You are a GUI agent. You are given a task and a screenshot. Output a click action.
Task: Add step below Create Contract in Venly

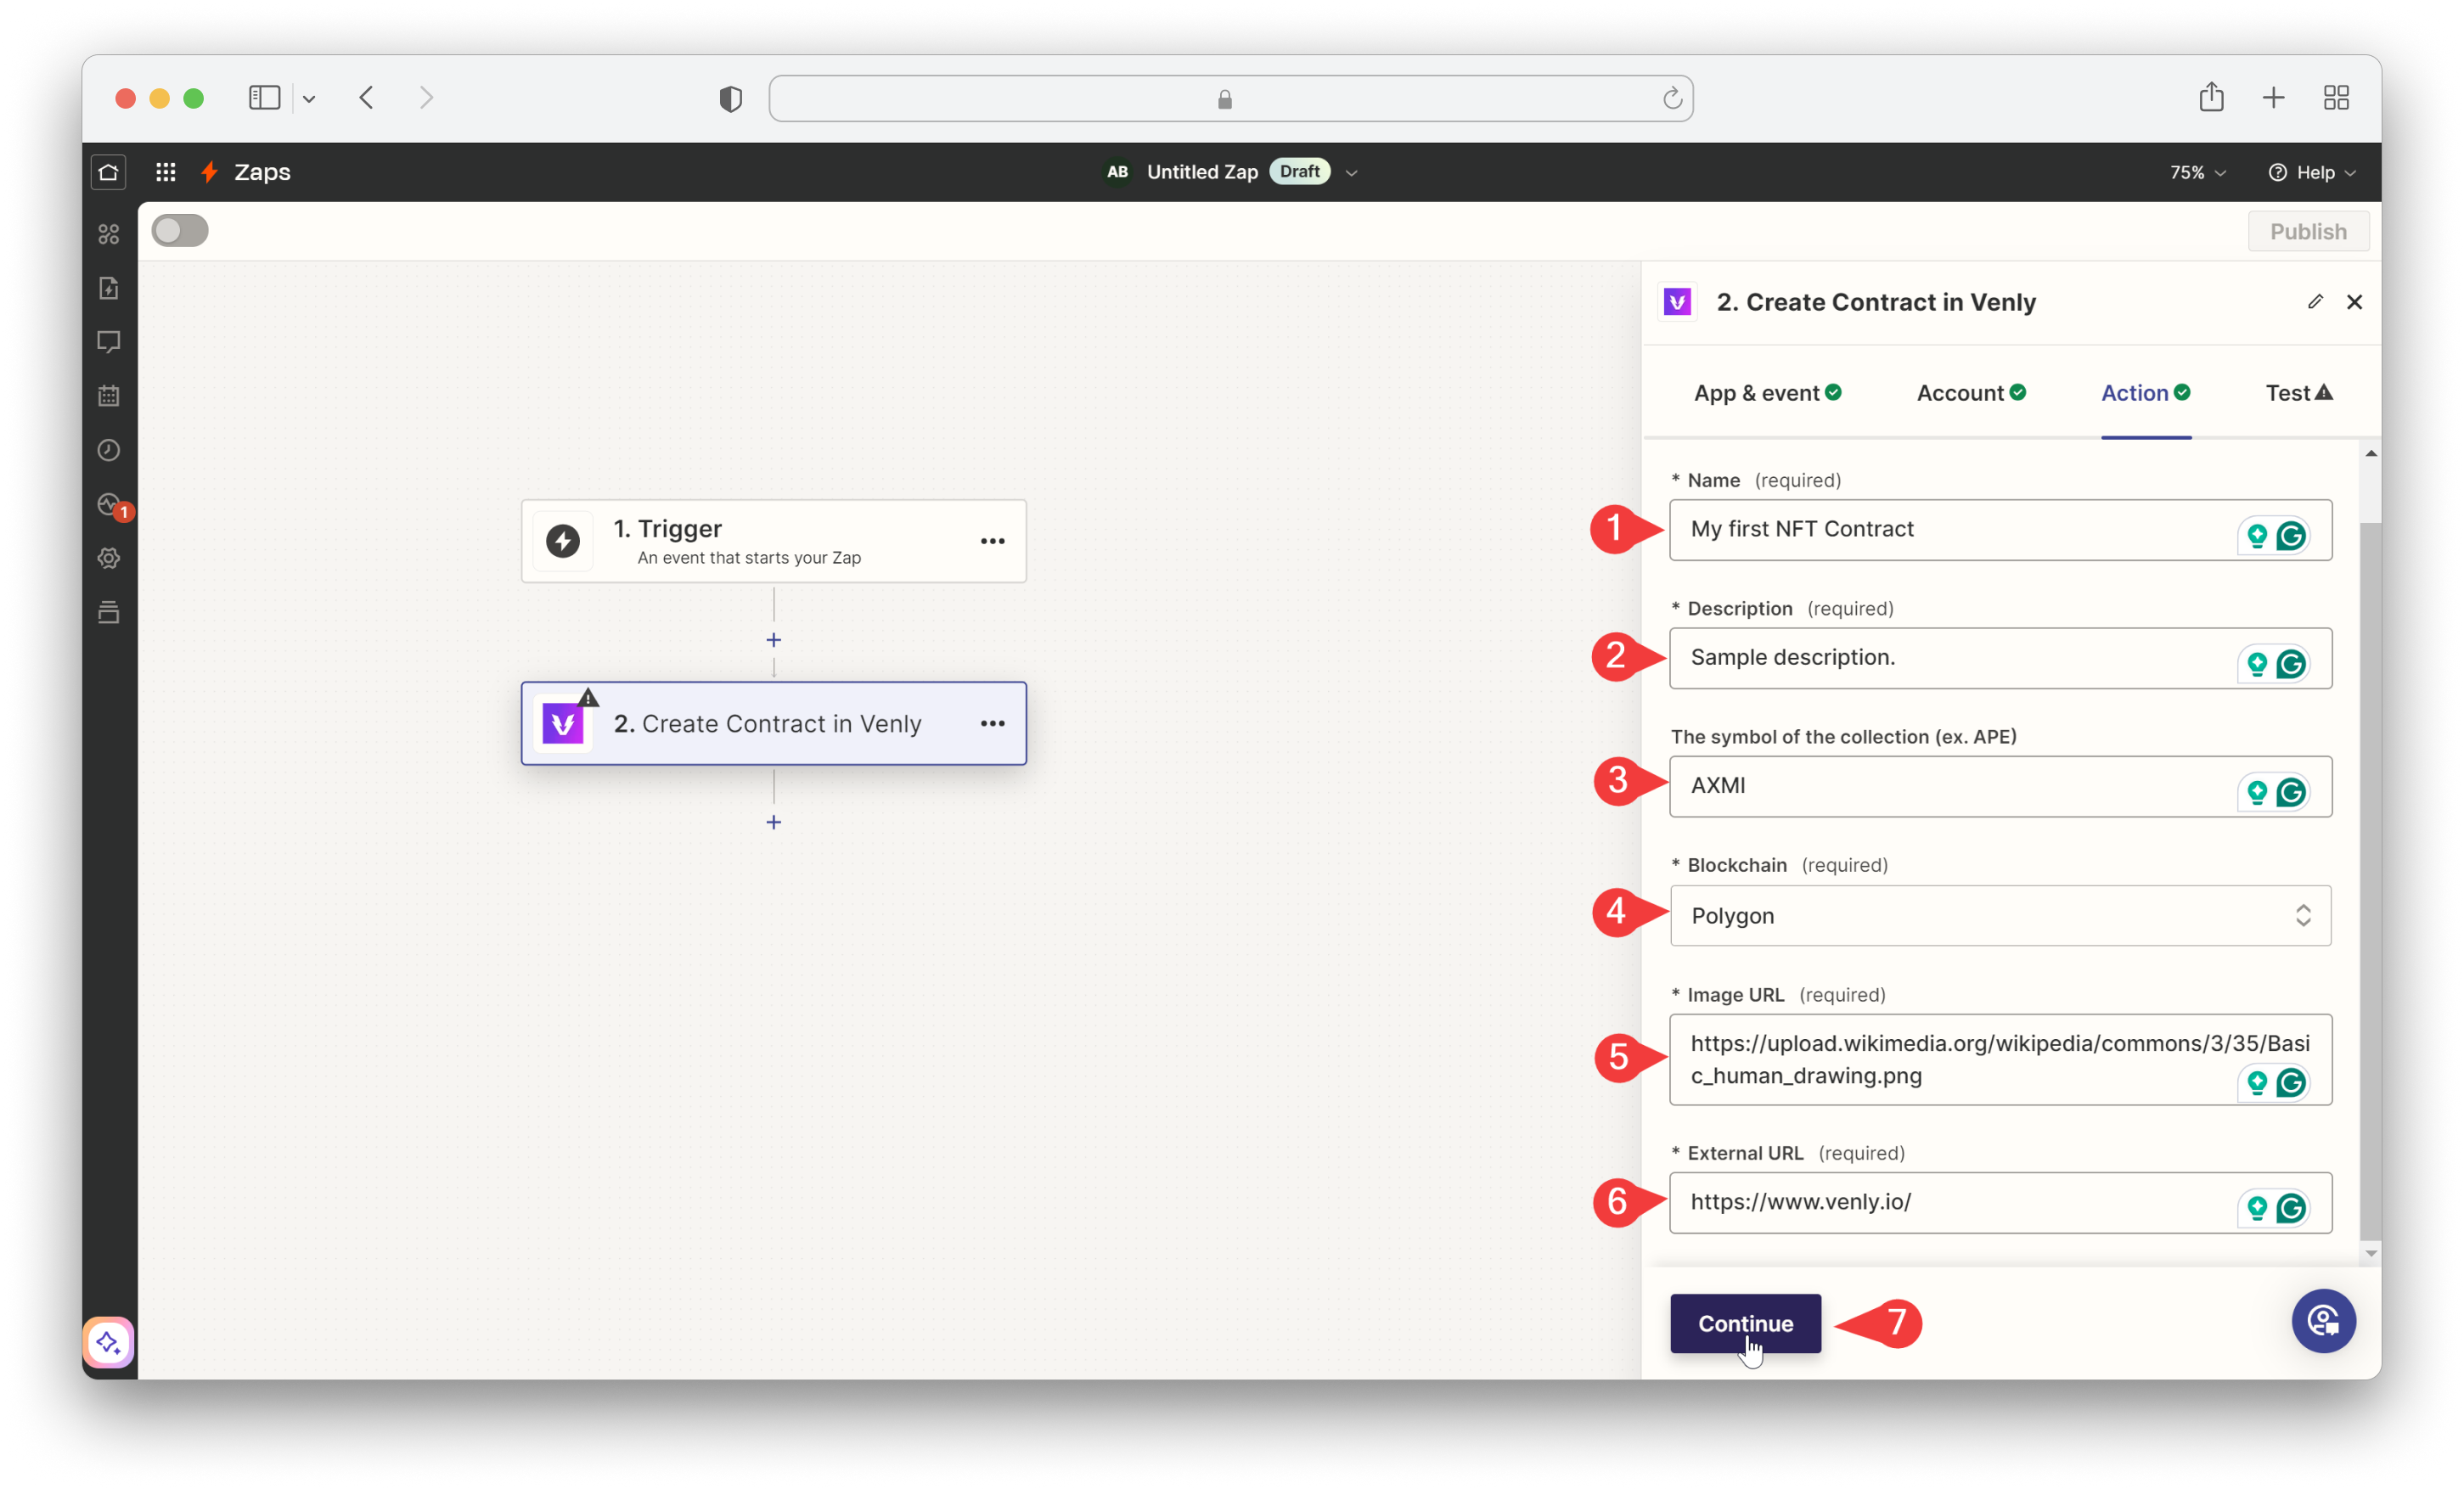tap(773, 822)
